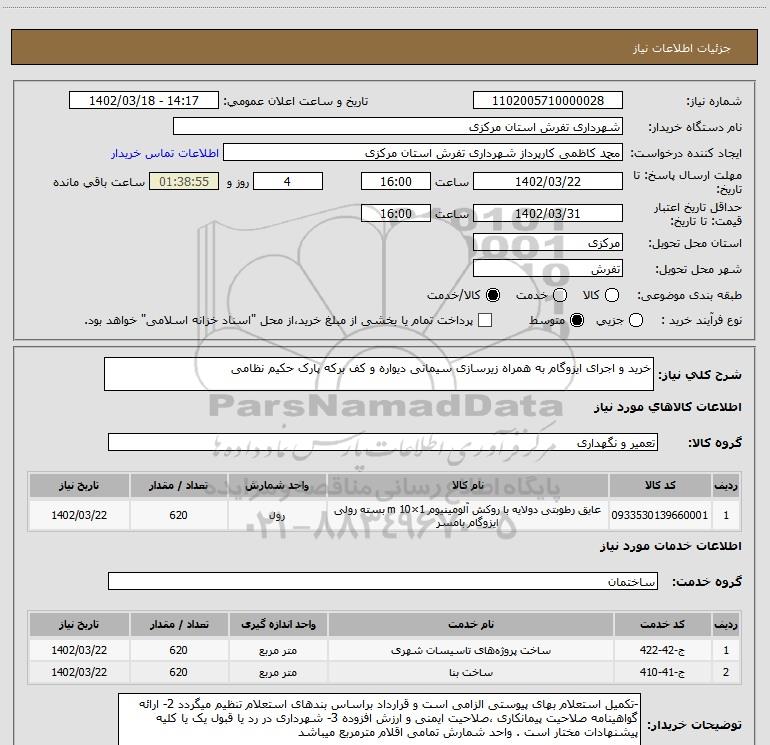Image resolution: width=770 pixels, height=745 pixels.
Task: Click the page header جزئیات اطلاعات نیاز
Action: click(x=681, y=48)
